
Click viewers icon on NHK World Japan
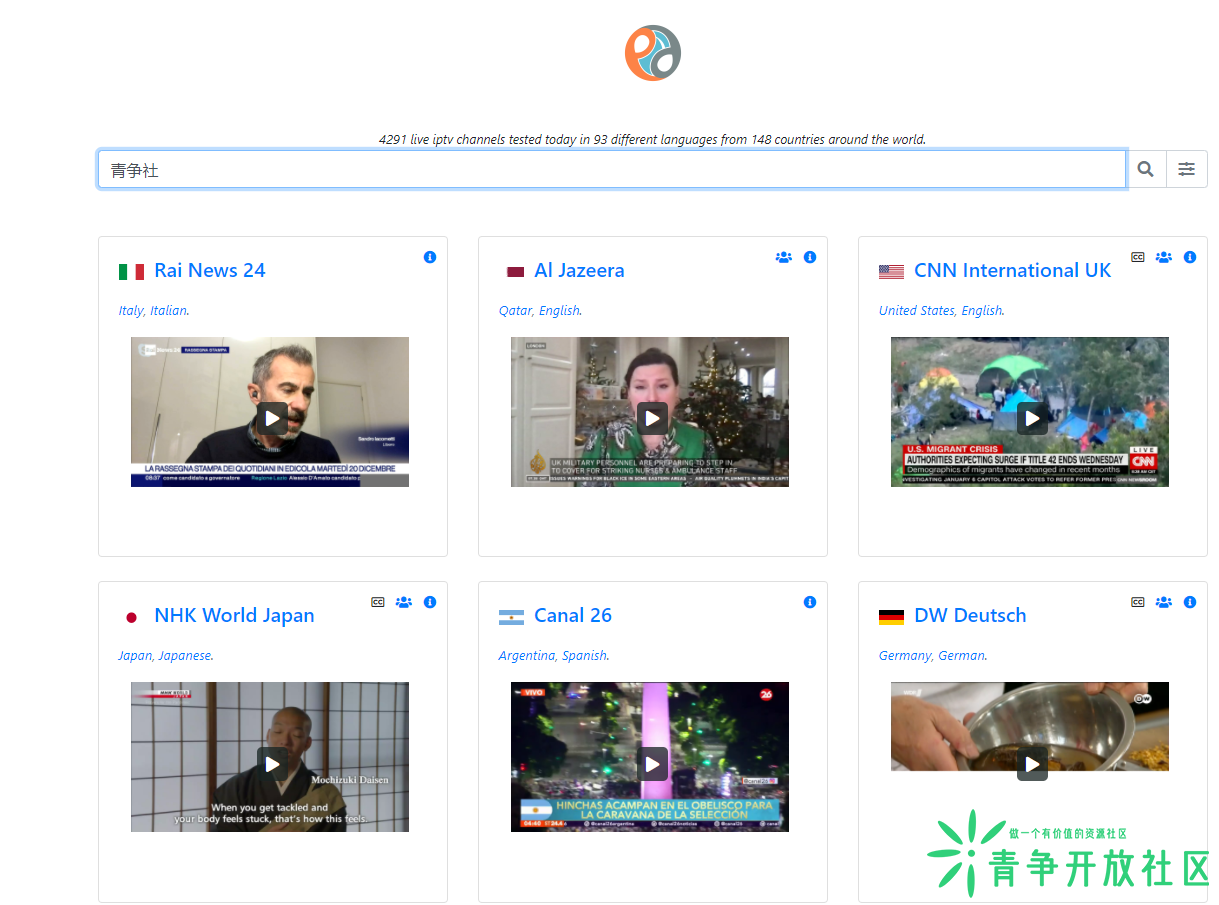coord(404,602)
